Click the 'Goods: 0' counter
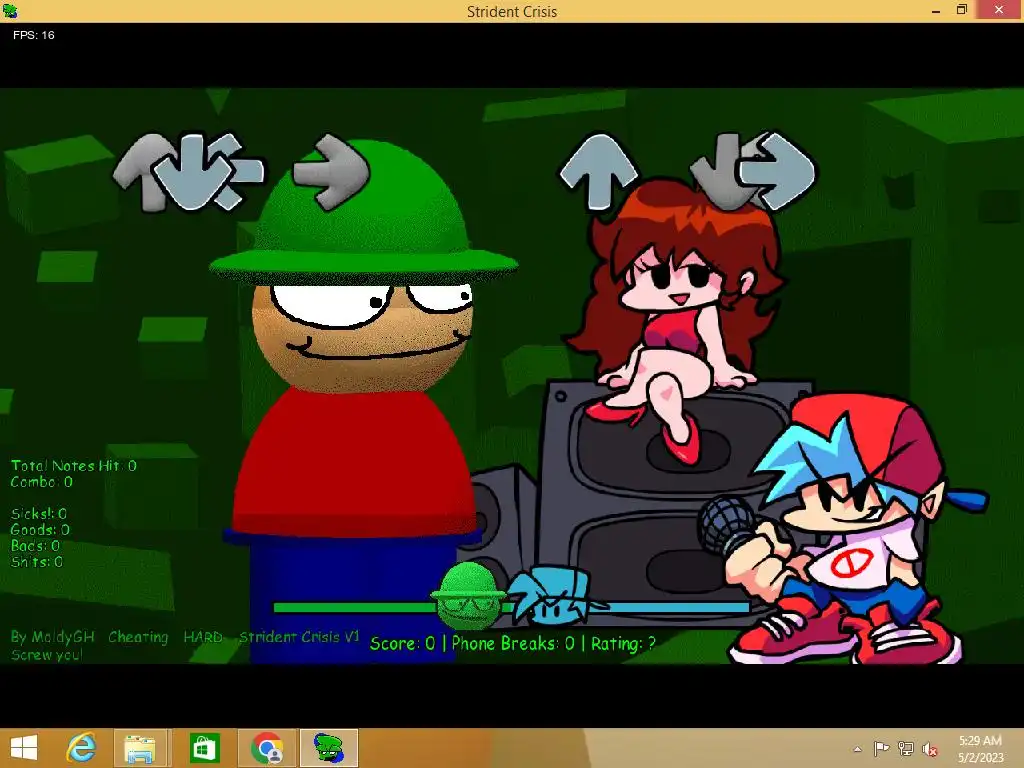Viewport: 1024px width, 768px height. pyautogui.click(x=40, y=530)
